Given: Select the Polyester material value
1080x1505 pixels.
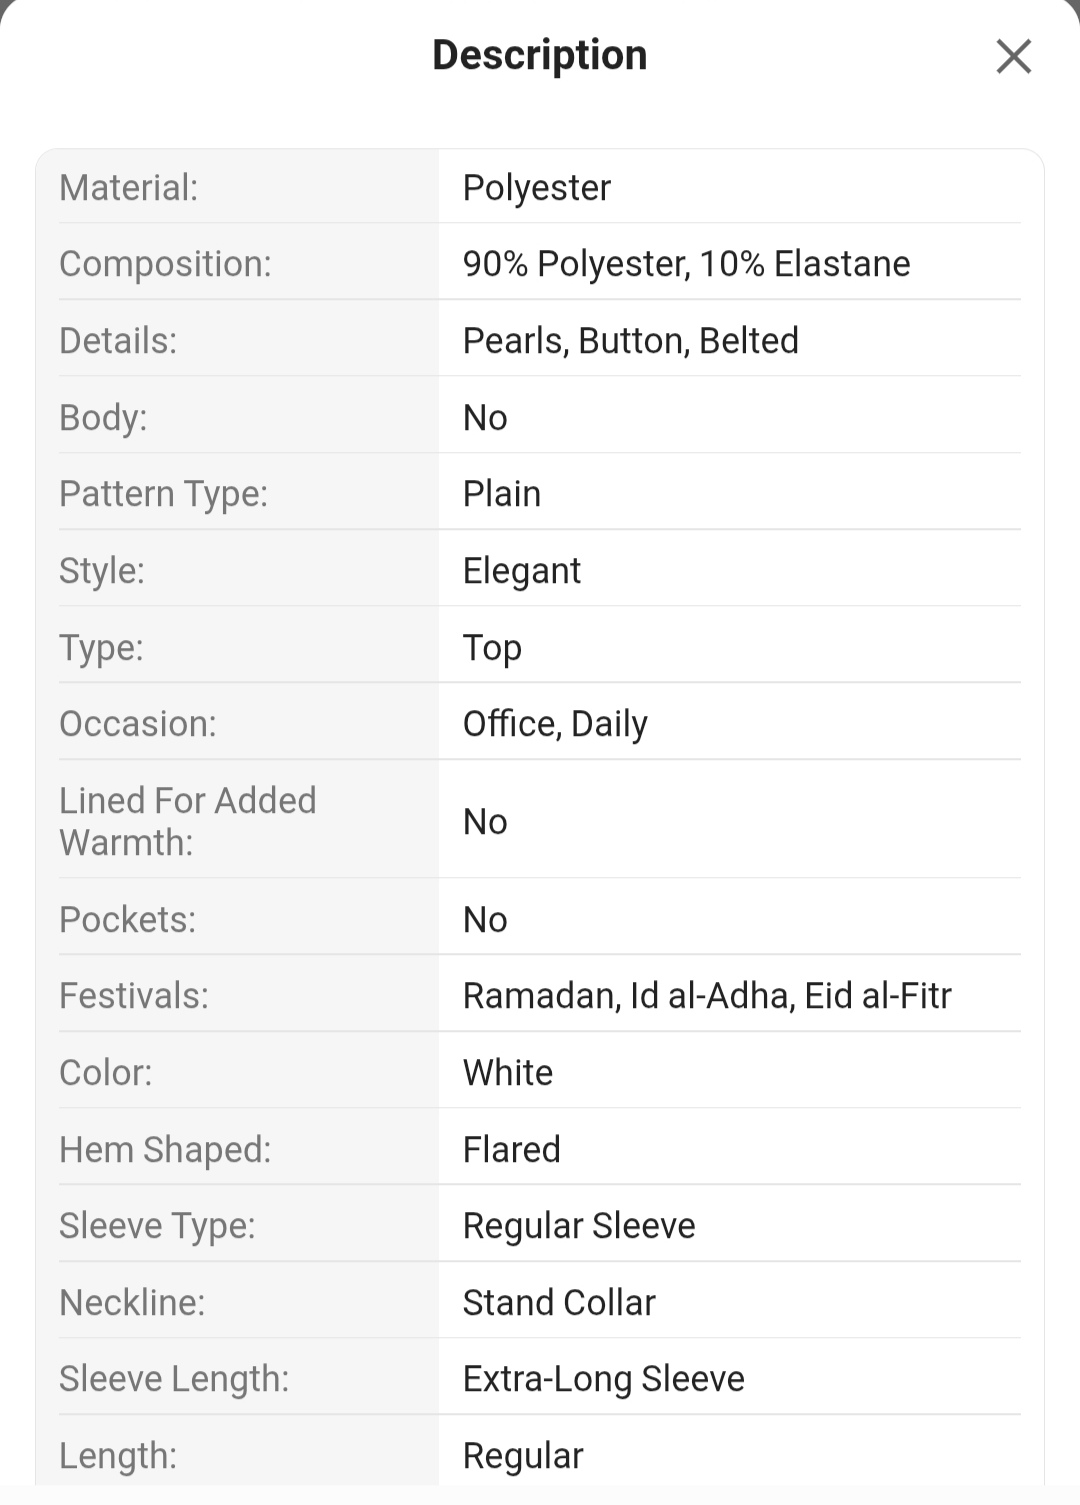Looking at the screenshot, I should [x=537, y=188].
